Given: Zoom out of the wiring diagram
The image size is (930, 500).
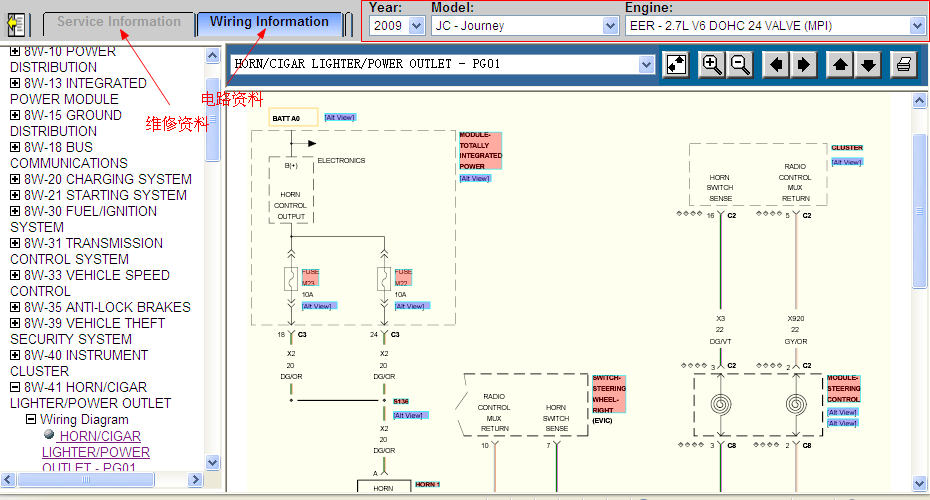Looking at the screenshot, I should (x=740, y=65).
